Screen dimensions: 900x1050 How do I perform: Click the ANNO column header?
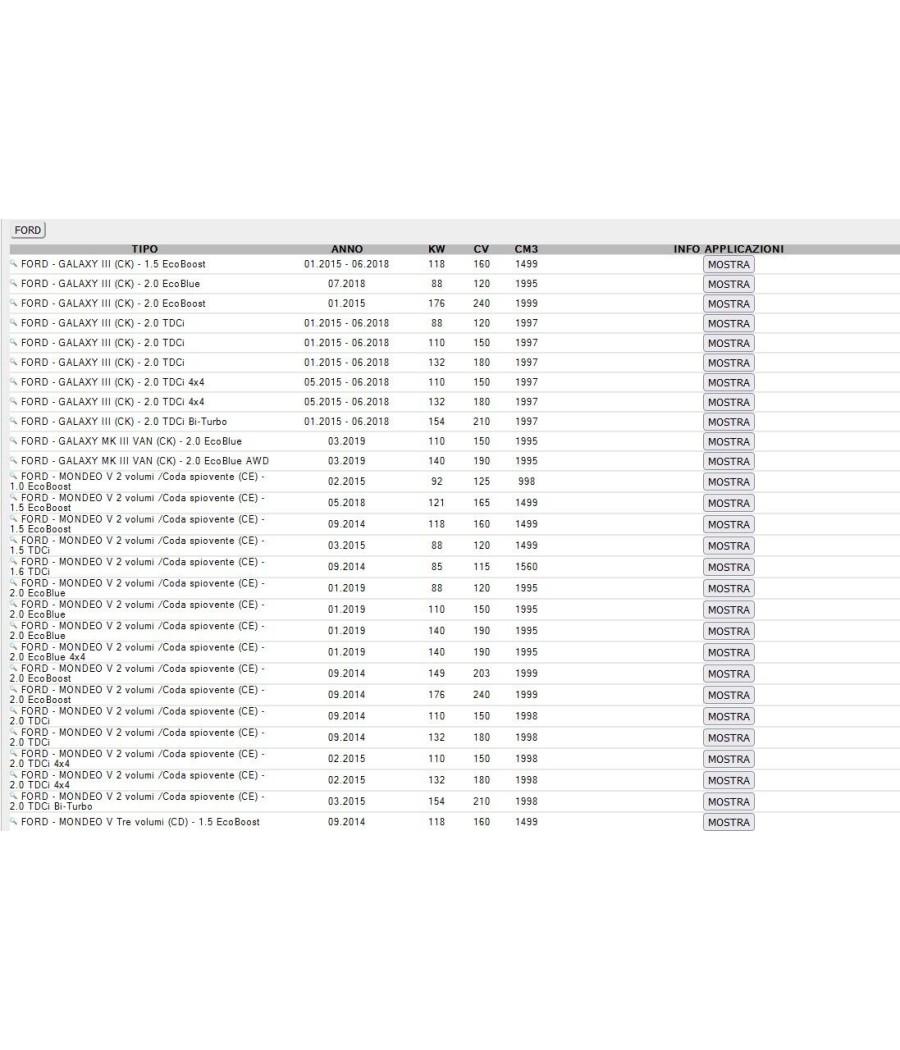click(347, 249)
